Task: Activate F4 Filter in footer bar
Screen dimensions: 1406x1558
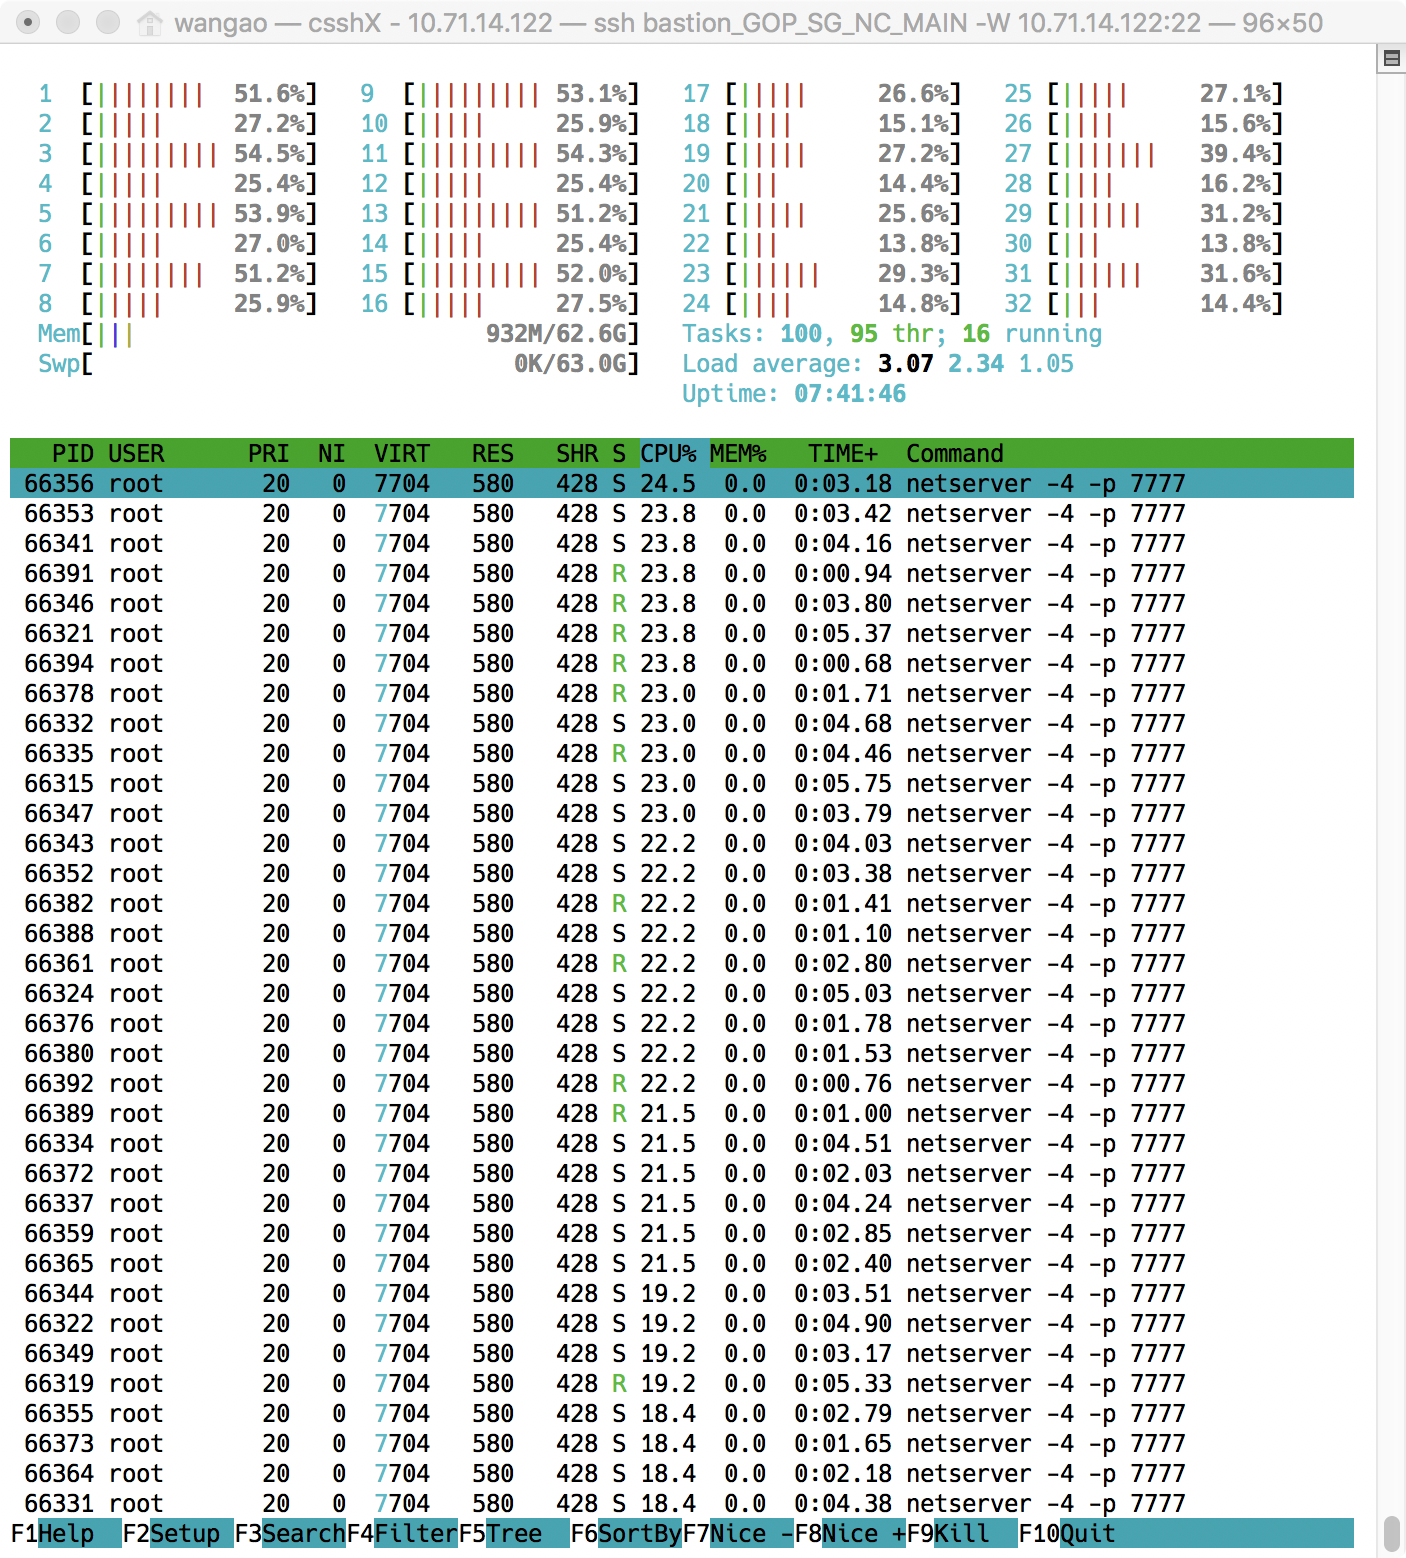Action: 402,1533
